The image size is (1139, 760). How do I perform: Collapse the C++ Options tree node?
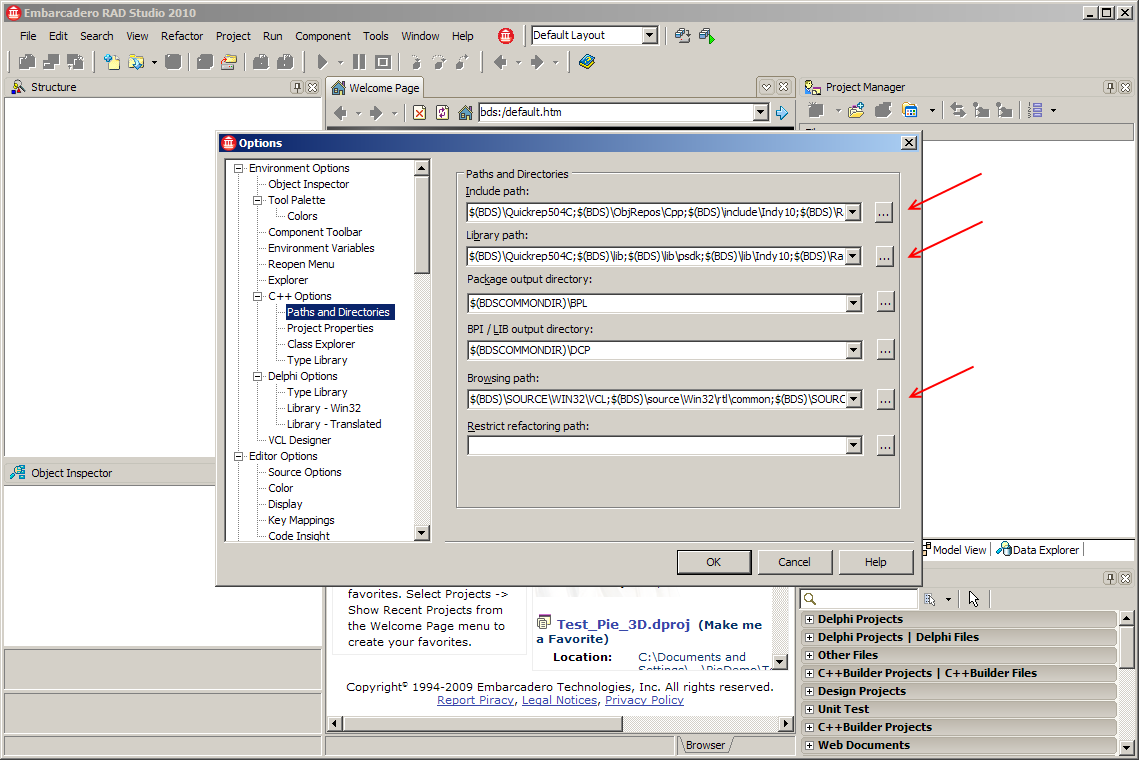coord(257,296)
